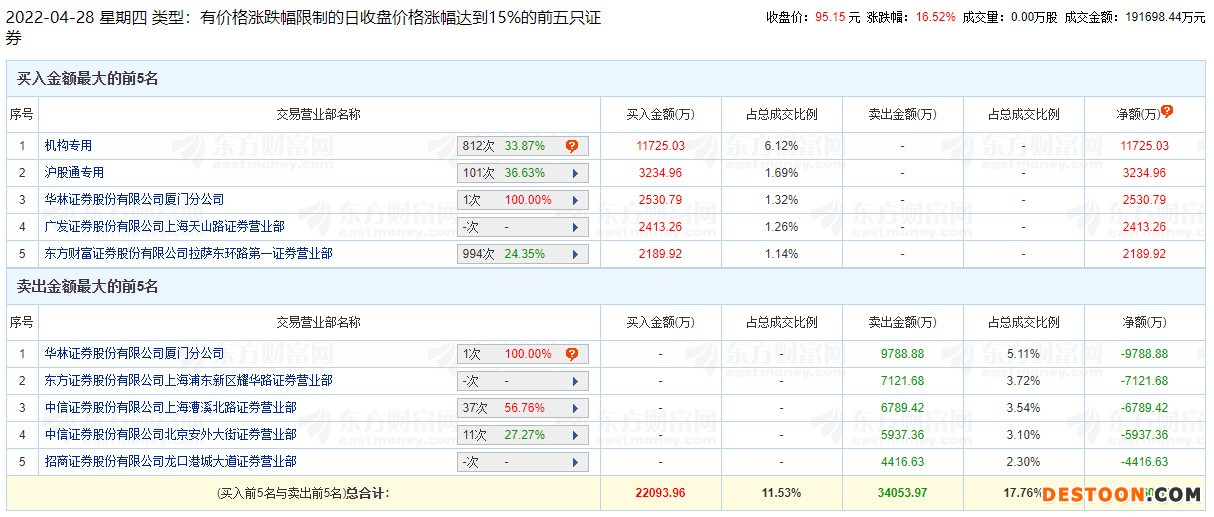Click the arrow icon in 中信证券上海漕溪北路 row
Viewport: 1214px width, 517px height.
pyautogui.click(x=575, y=408)
